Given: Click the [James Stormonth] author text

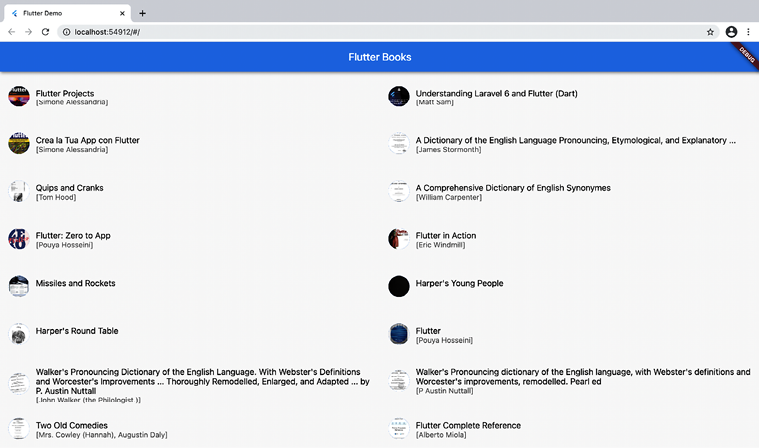Looking at the screenshot, I should click(x=448, y=149).
